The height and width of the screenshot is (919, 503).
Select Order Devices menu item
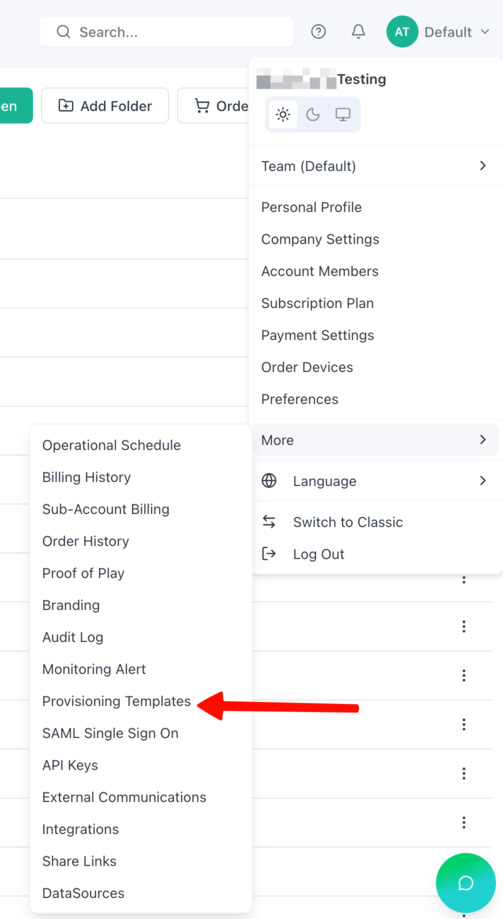click(307, 367)
